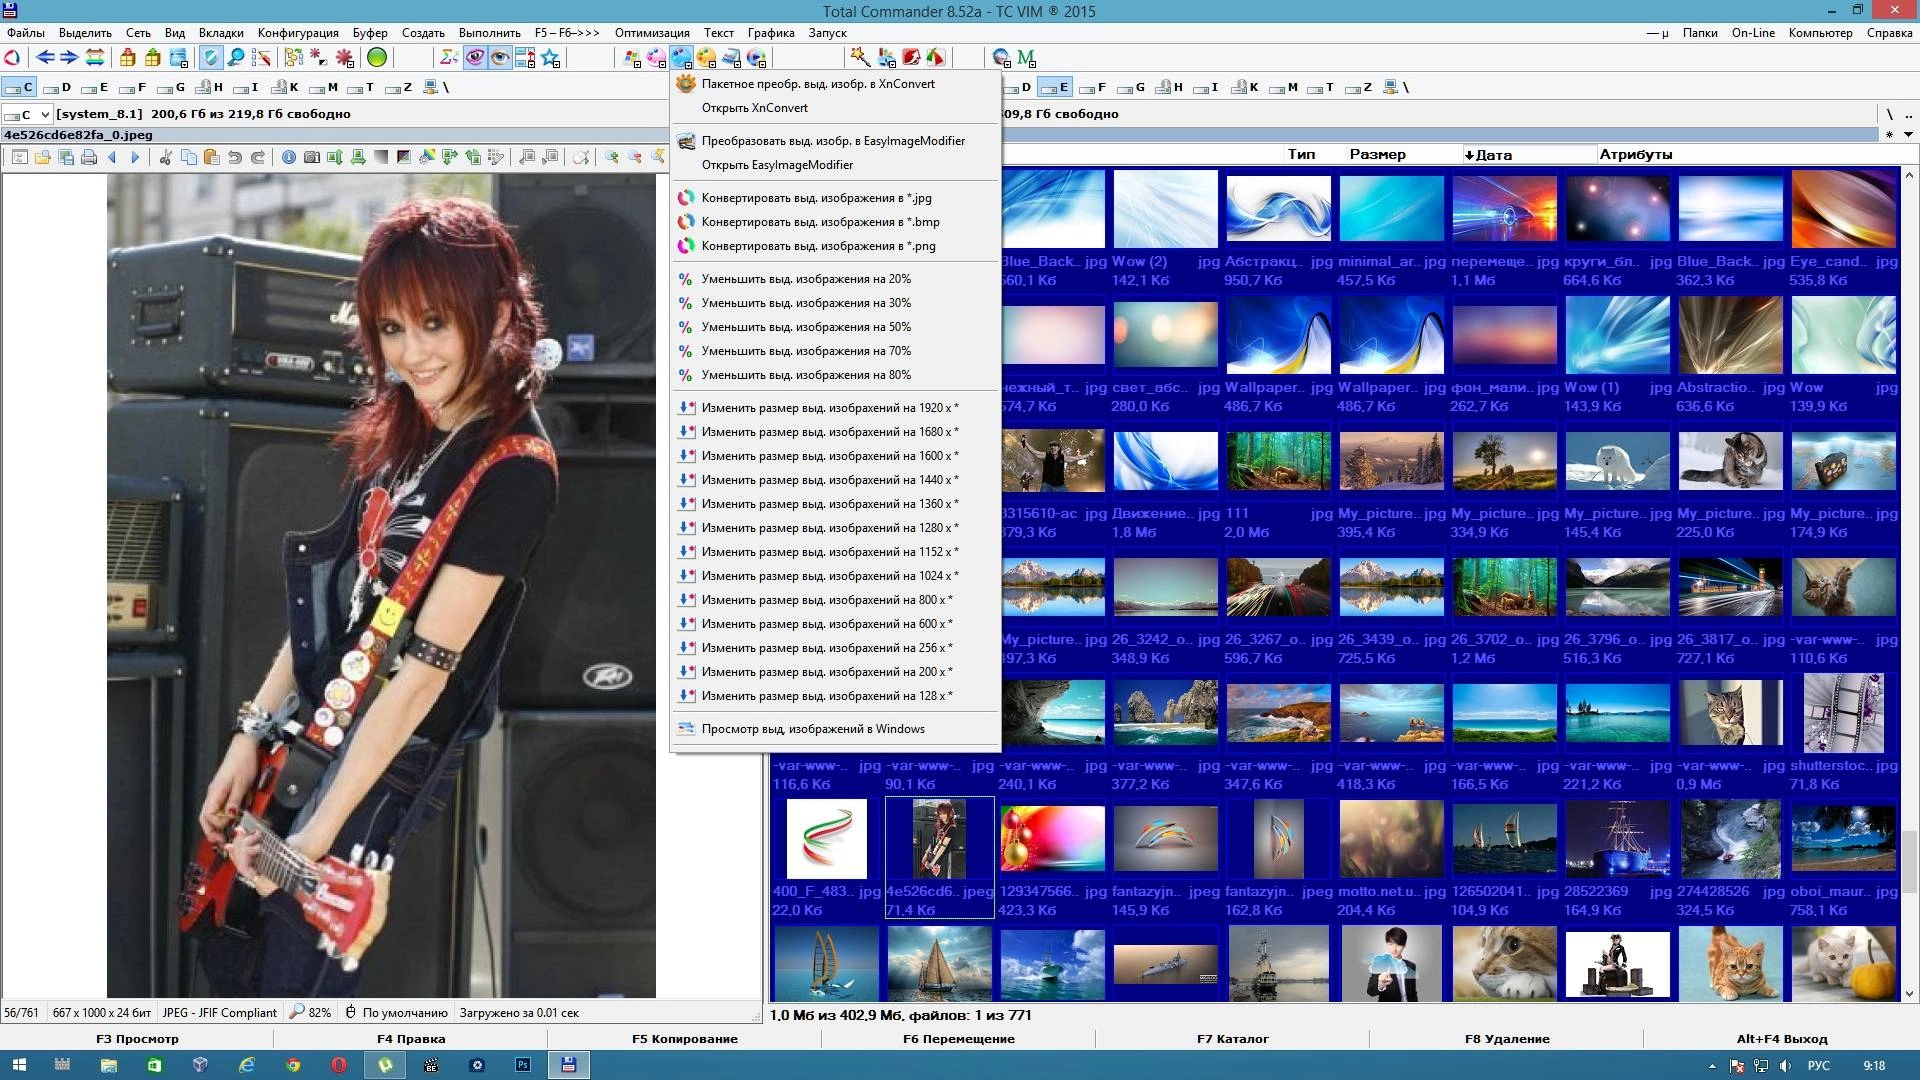The width and height of the screenshot is (1920, 1080).
Task: Click the paste clipboard icon in viewer toolbar
Action: 211,157
